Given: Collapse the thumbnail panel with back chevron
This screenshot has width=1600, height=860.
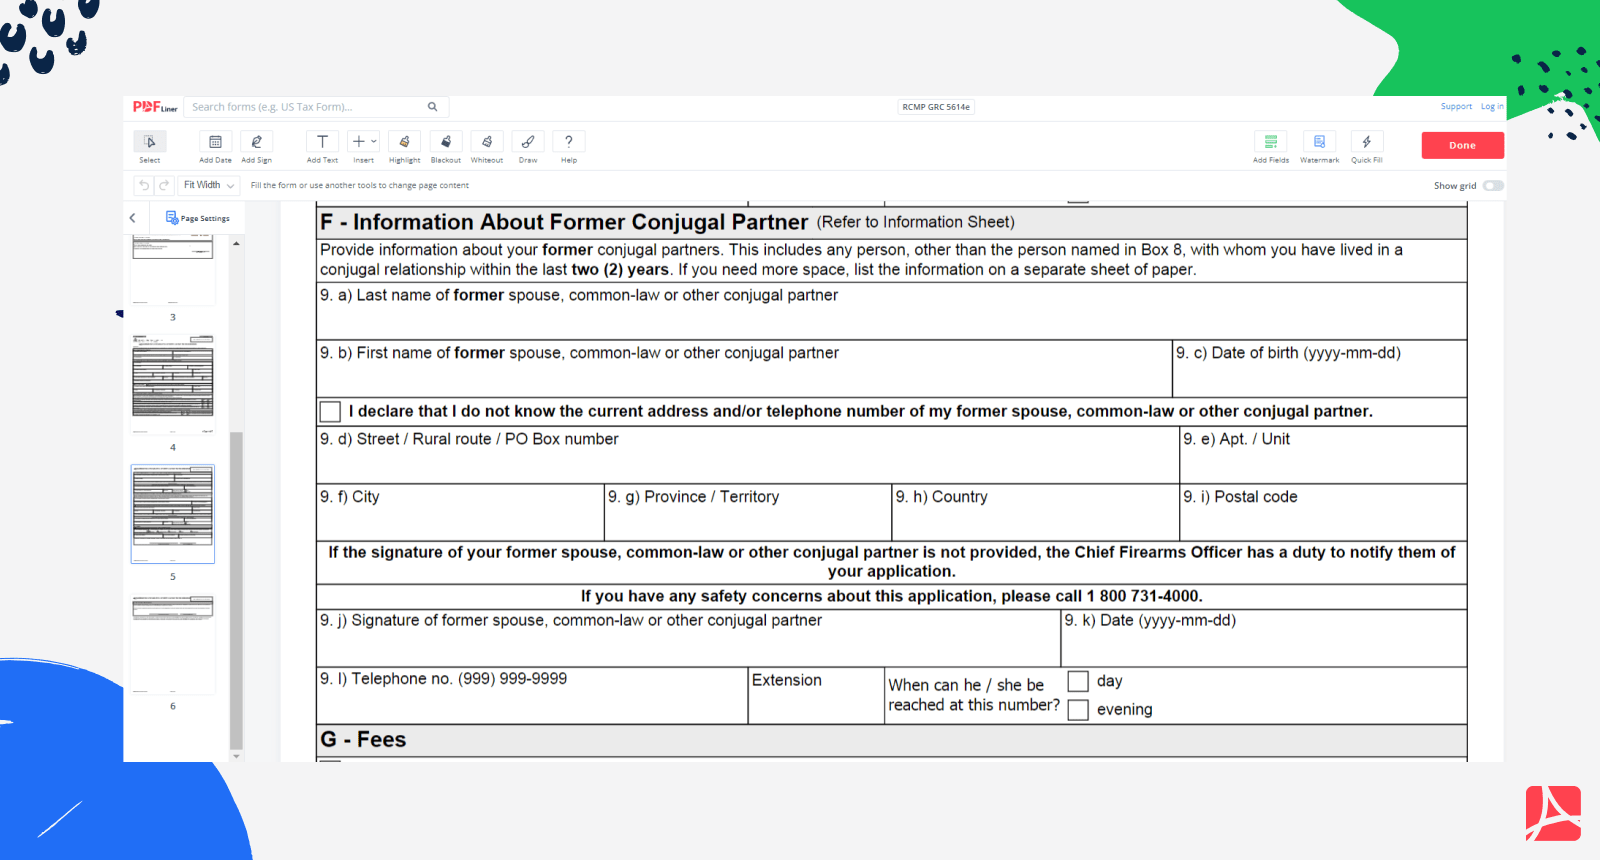Looking at the screenshot, I should 132,218.
